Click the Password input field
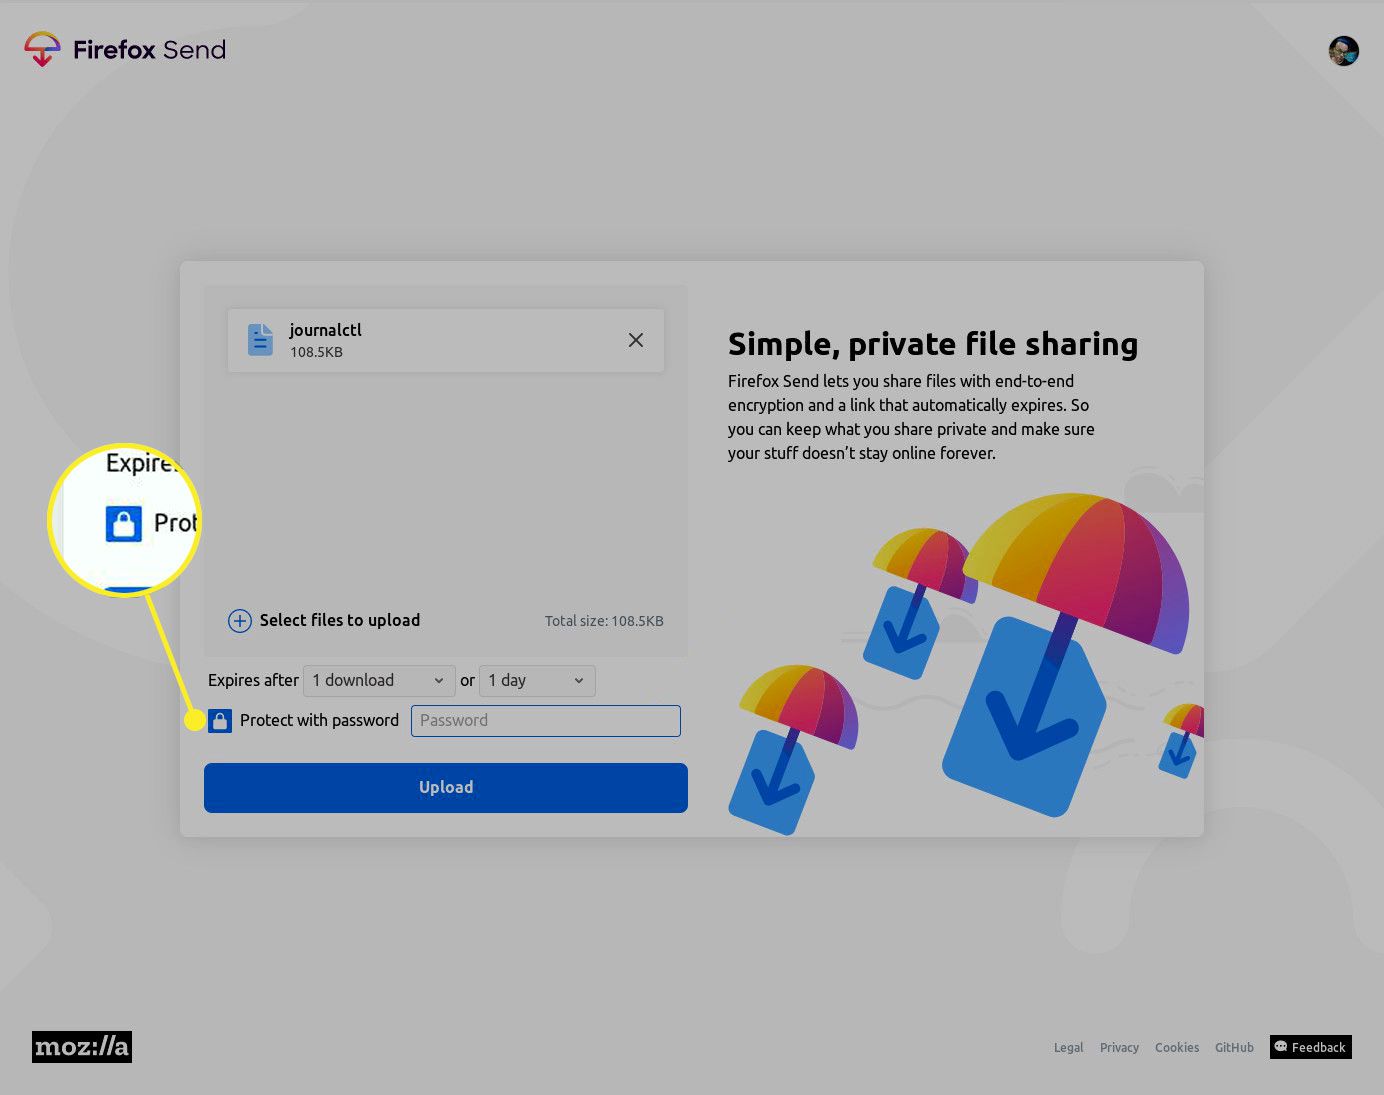The height and width of the screenshot is (1095, 1384). [x=546, y=721]
